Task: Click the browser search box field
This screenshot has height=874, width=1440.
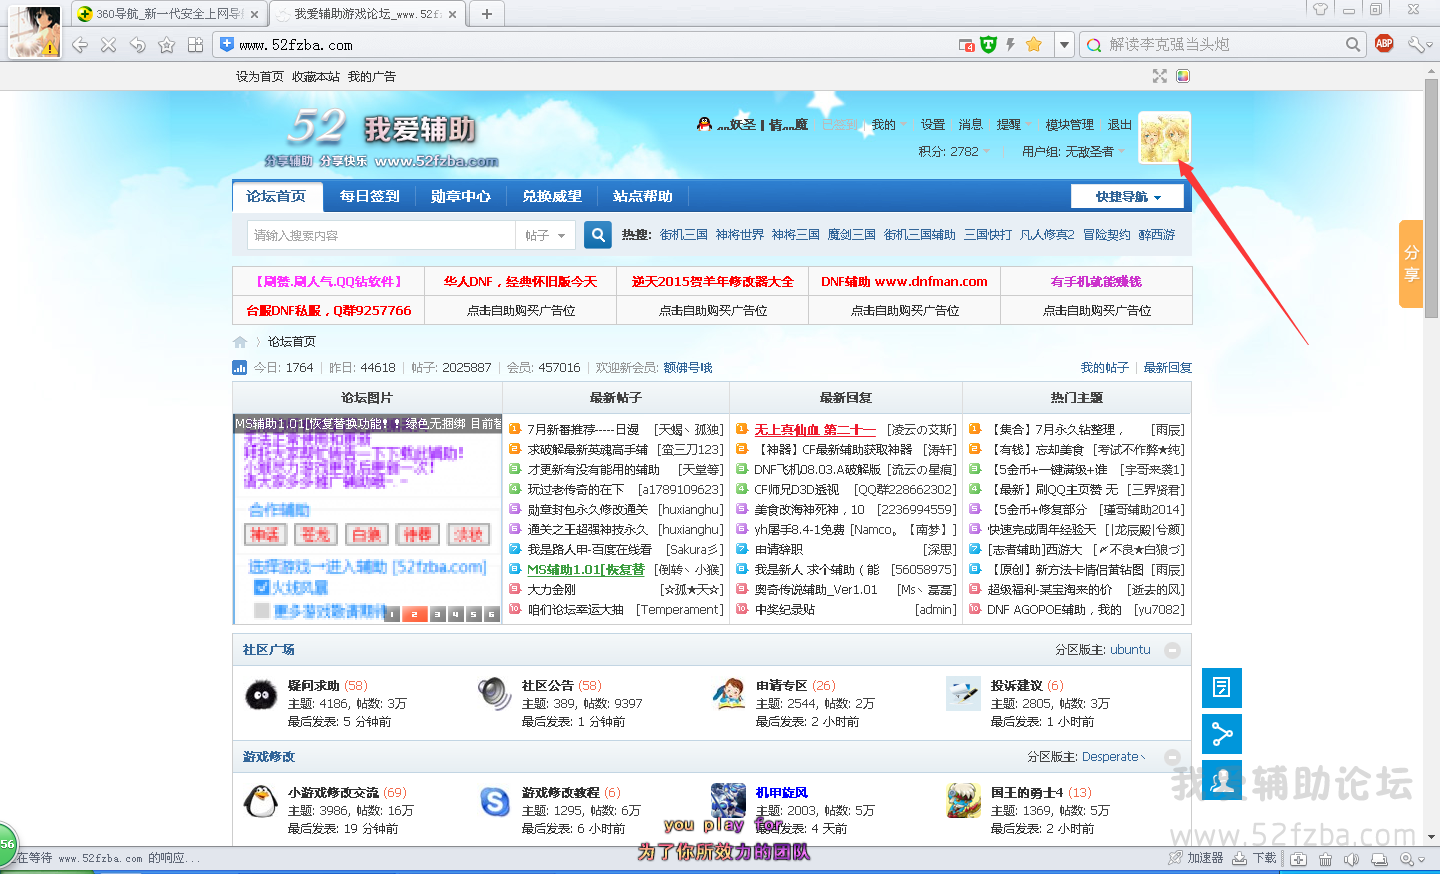Action: point(1223,44)
